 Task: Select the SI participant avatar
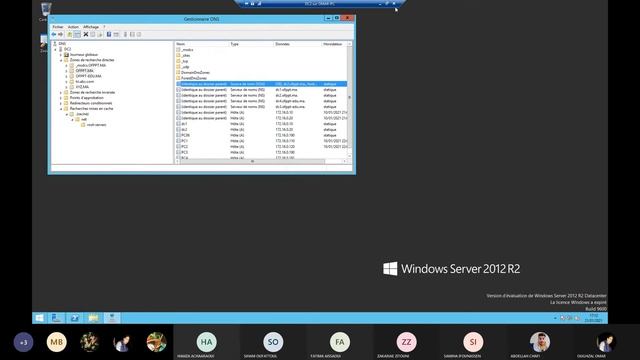click(x=473, y=342)
